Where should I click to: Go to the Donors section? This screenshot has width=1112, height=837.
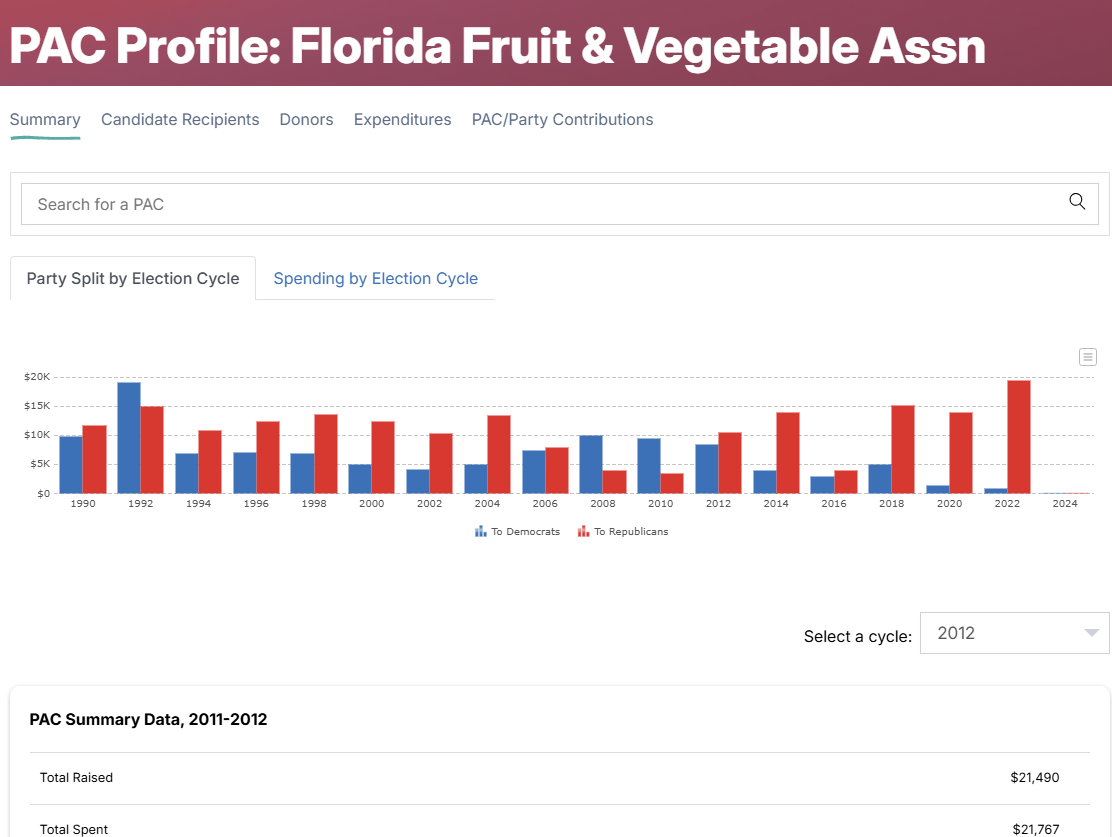click(306, 120)
